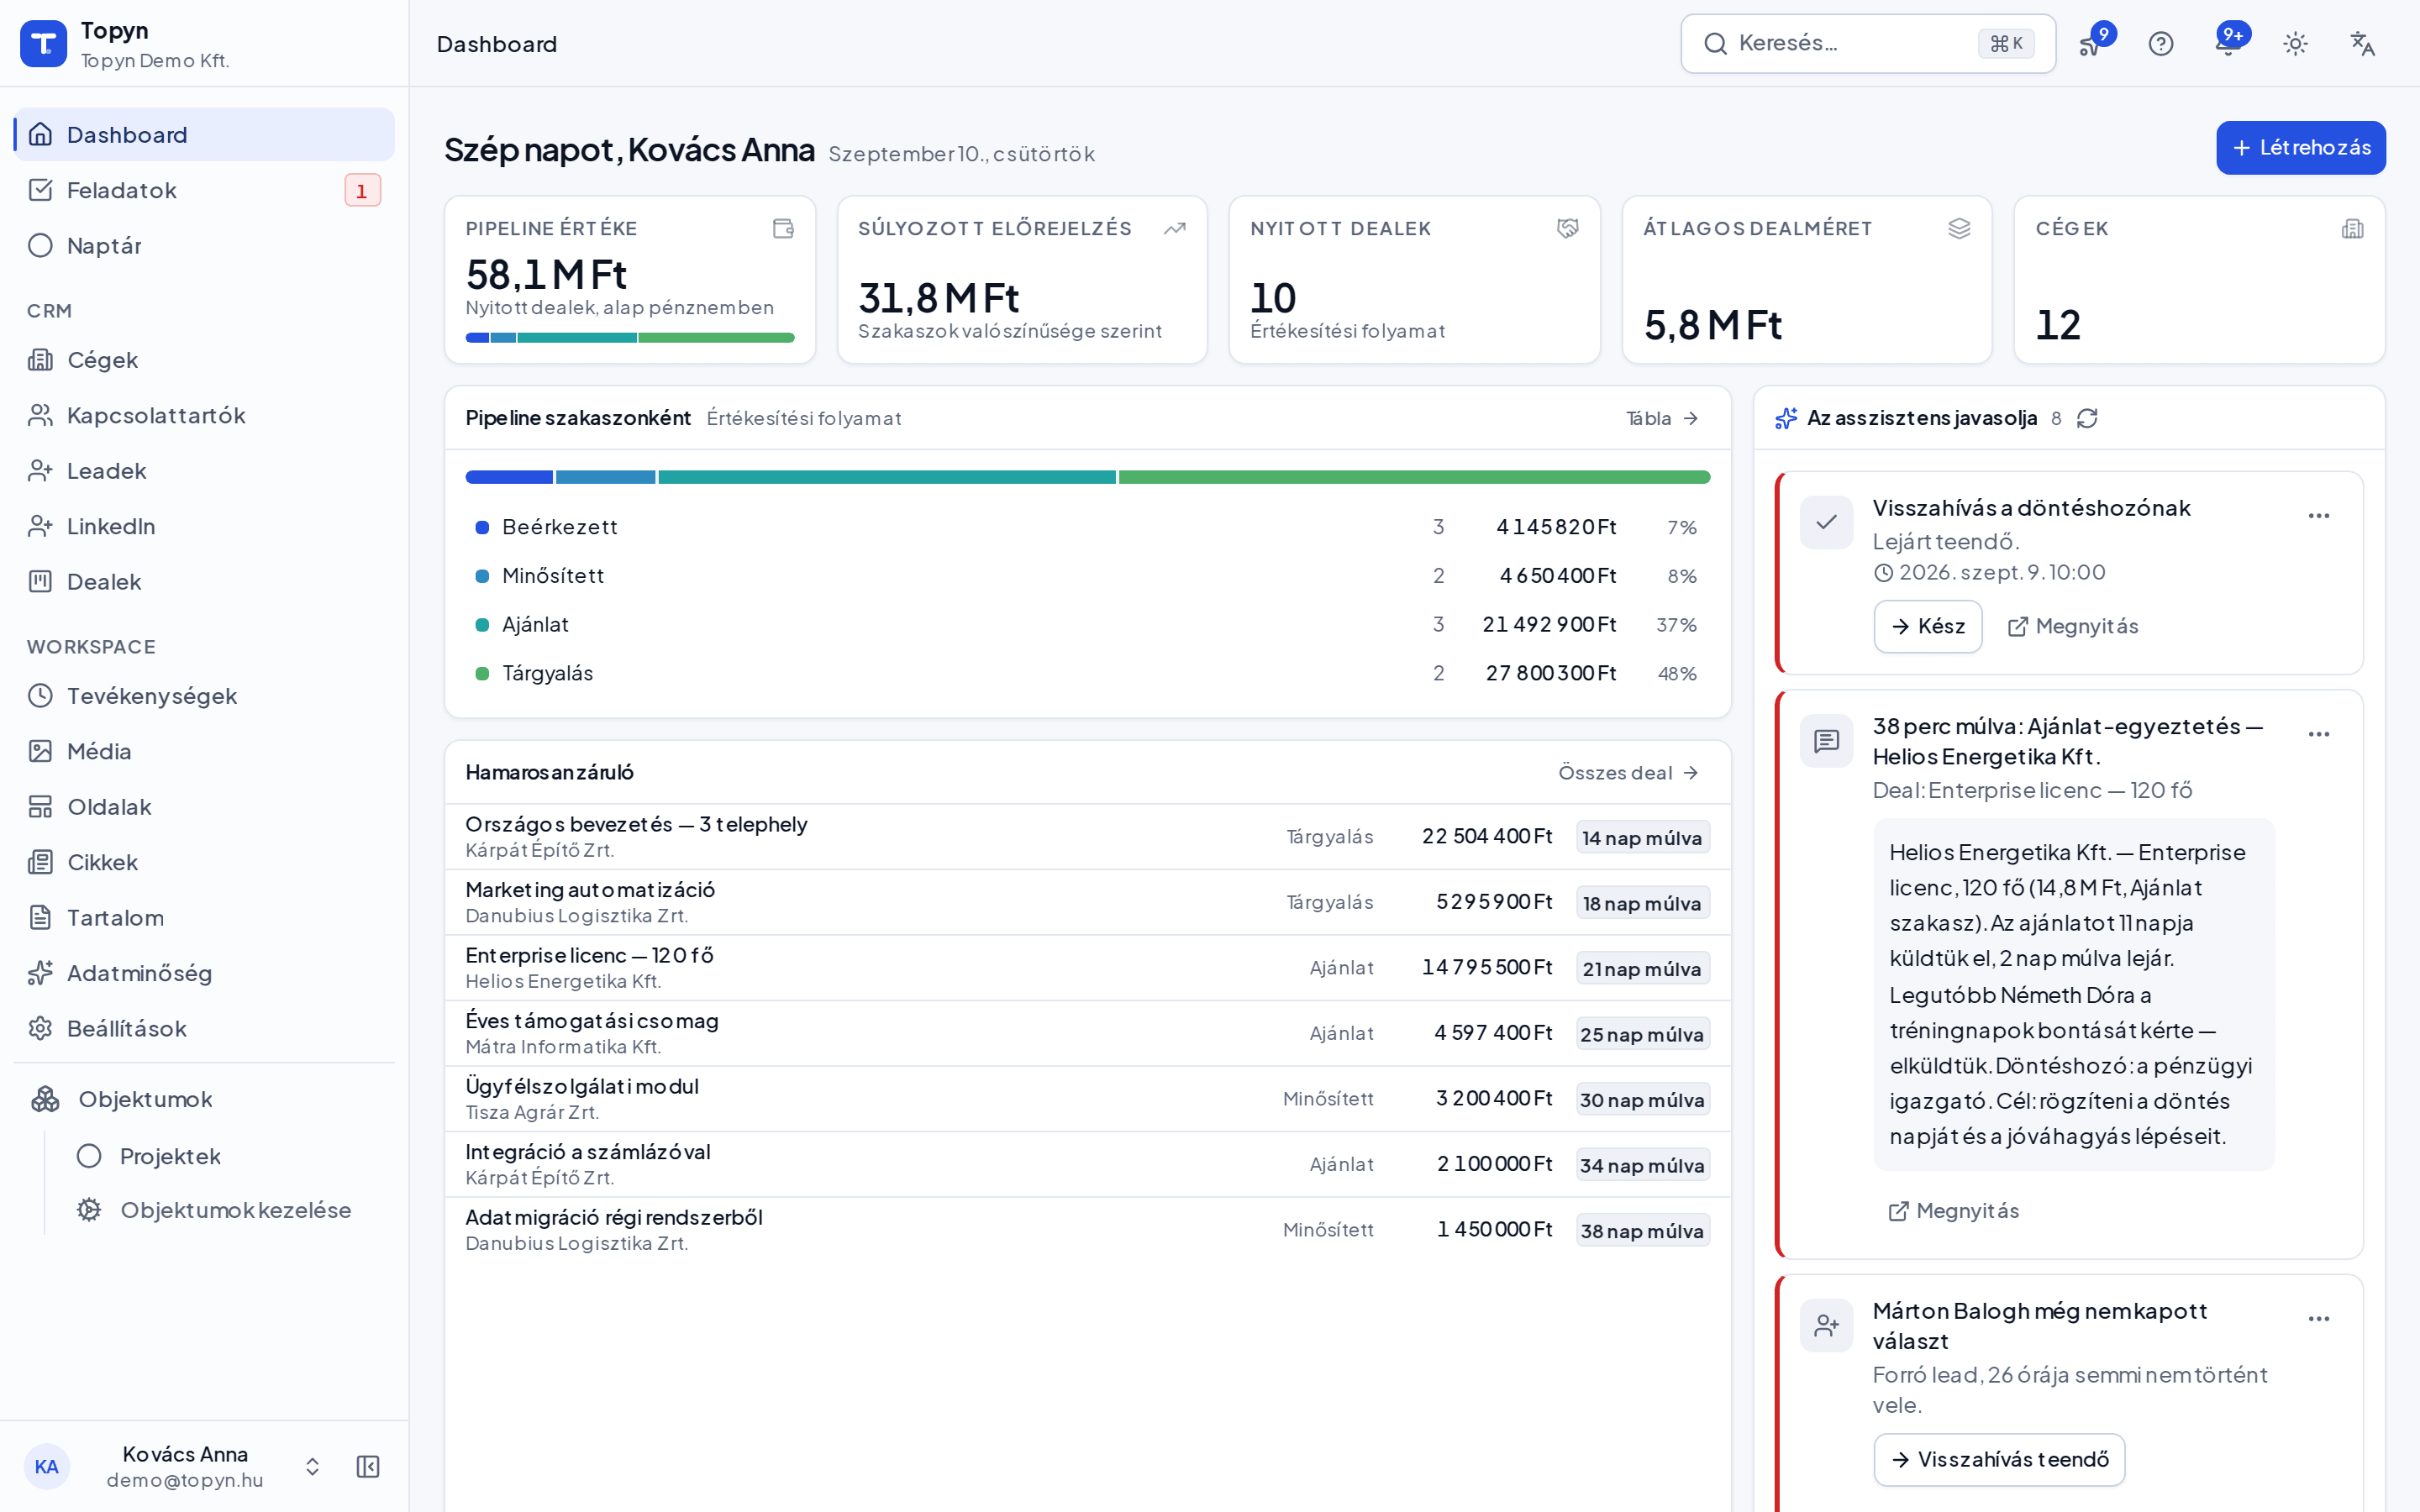Open Naptár in sidebar

pos(205,246)
